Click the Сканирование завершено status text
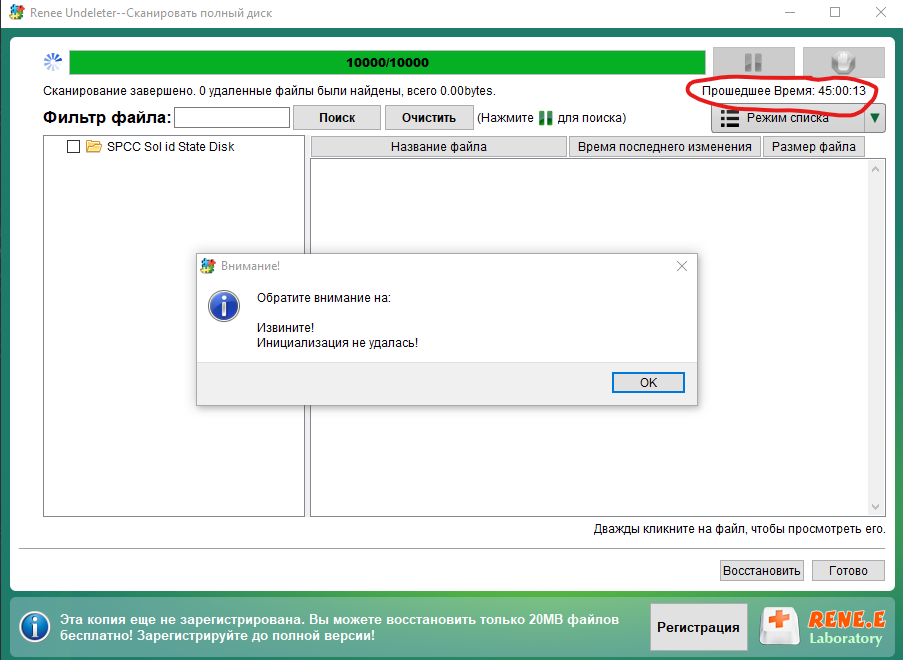The width and height of the screenshot is (903, 660). [x=269, y=90]
